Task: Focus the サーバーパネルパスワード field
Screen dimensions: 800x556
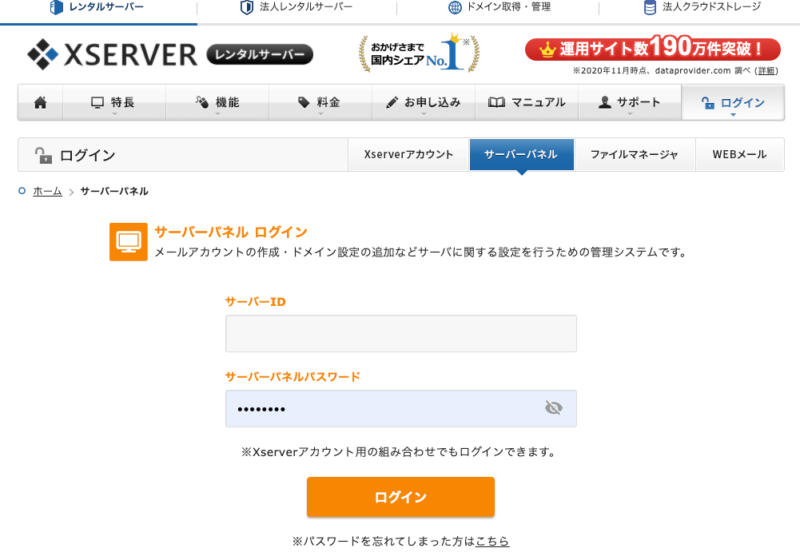Action: [x=401, y=409]
